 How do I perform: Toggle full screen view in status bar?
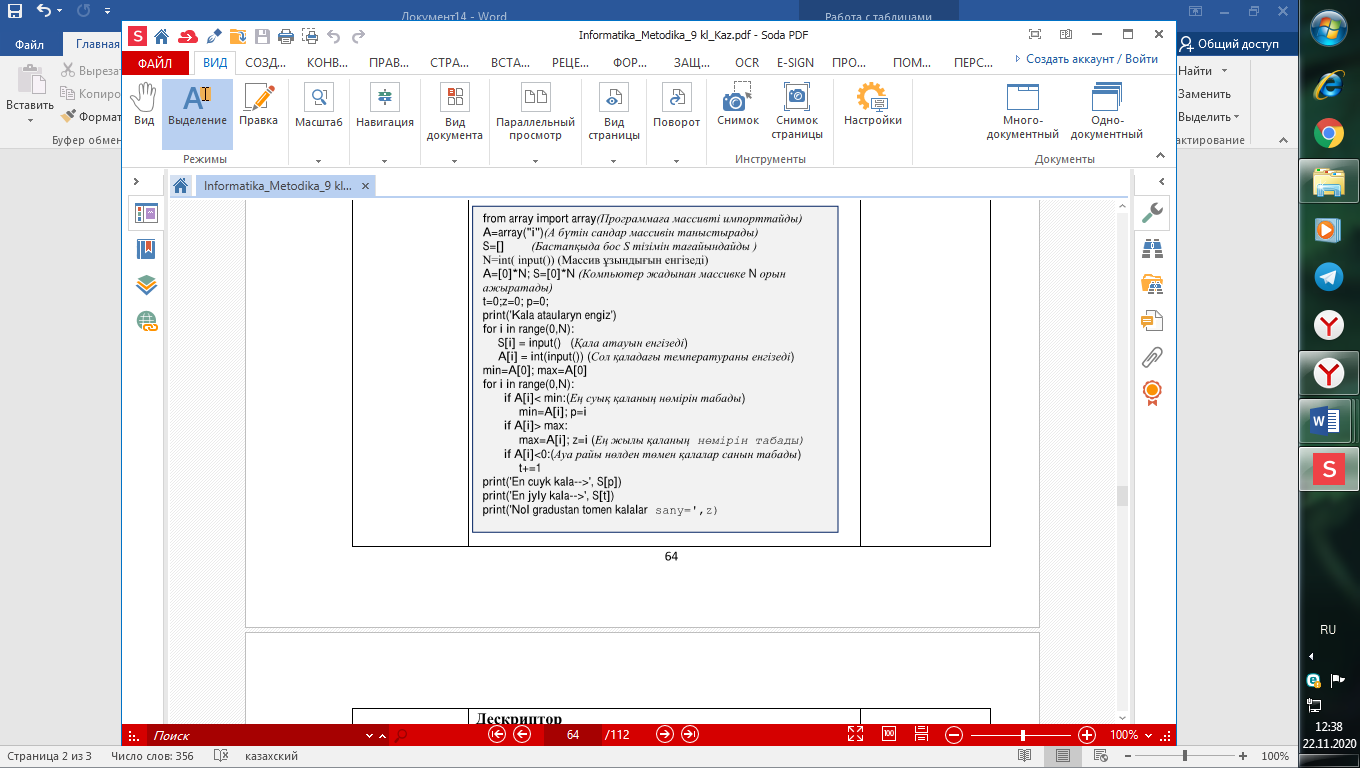pyautogui.click(x=855, y=734)
